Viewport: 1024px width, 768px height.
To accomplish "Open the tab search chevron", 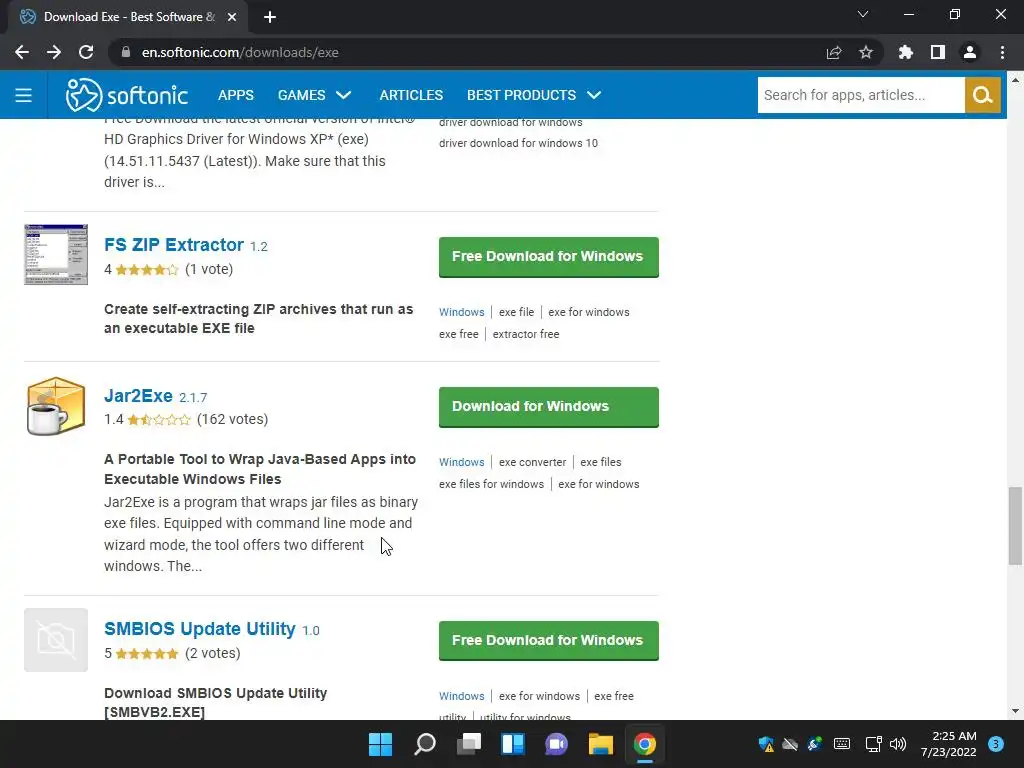I will pyautogui.click(x=863, y=14).
